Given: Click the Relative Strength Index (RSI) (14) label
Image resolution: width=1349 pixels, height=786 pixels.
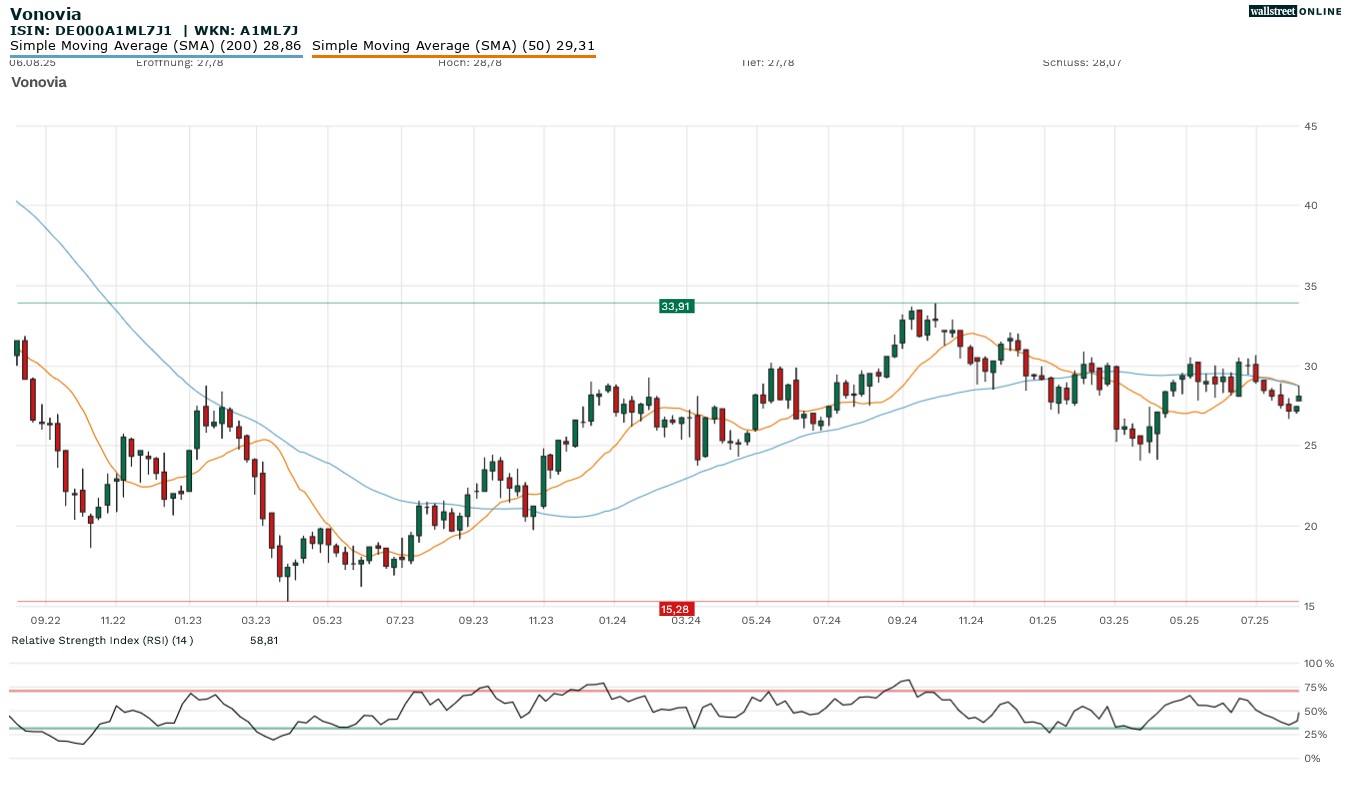Looking at the screenshot, I should point(102,640).
